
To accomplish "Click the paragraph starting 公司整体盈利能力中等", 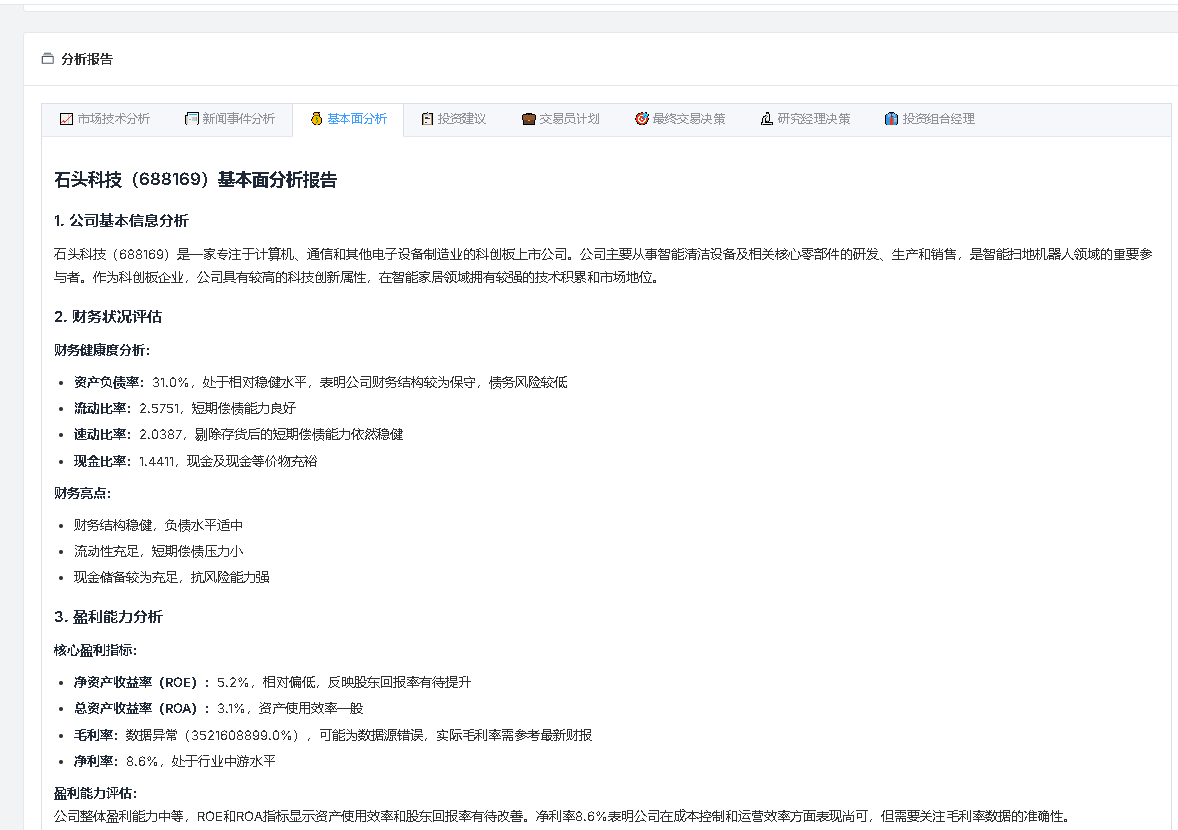I will pos(561,816).
